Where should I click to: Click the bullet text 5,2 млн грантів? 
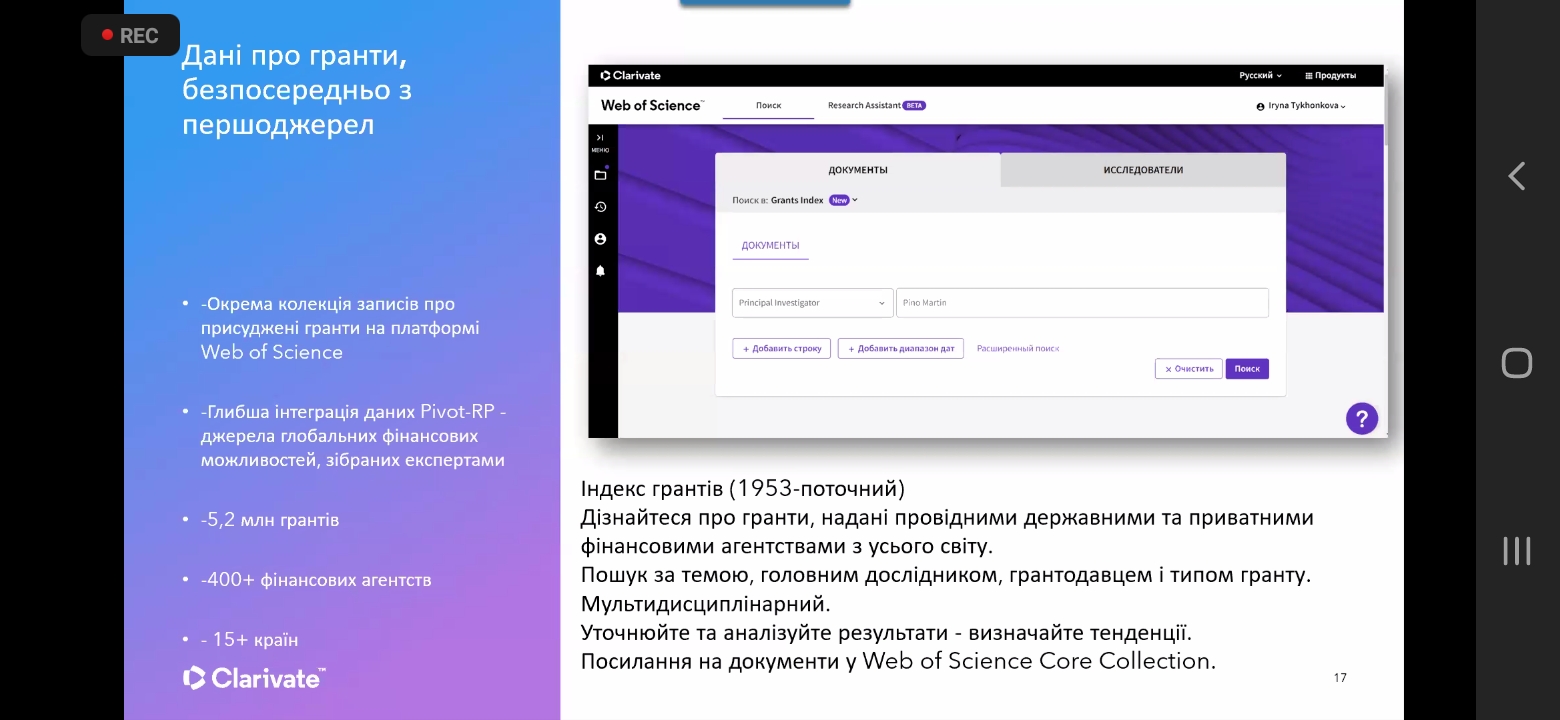269,520
